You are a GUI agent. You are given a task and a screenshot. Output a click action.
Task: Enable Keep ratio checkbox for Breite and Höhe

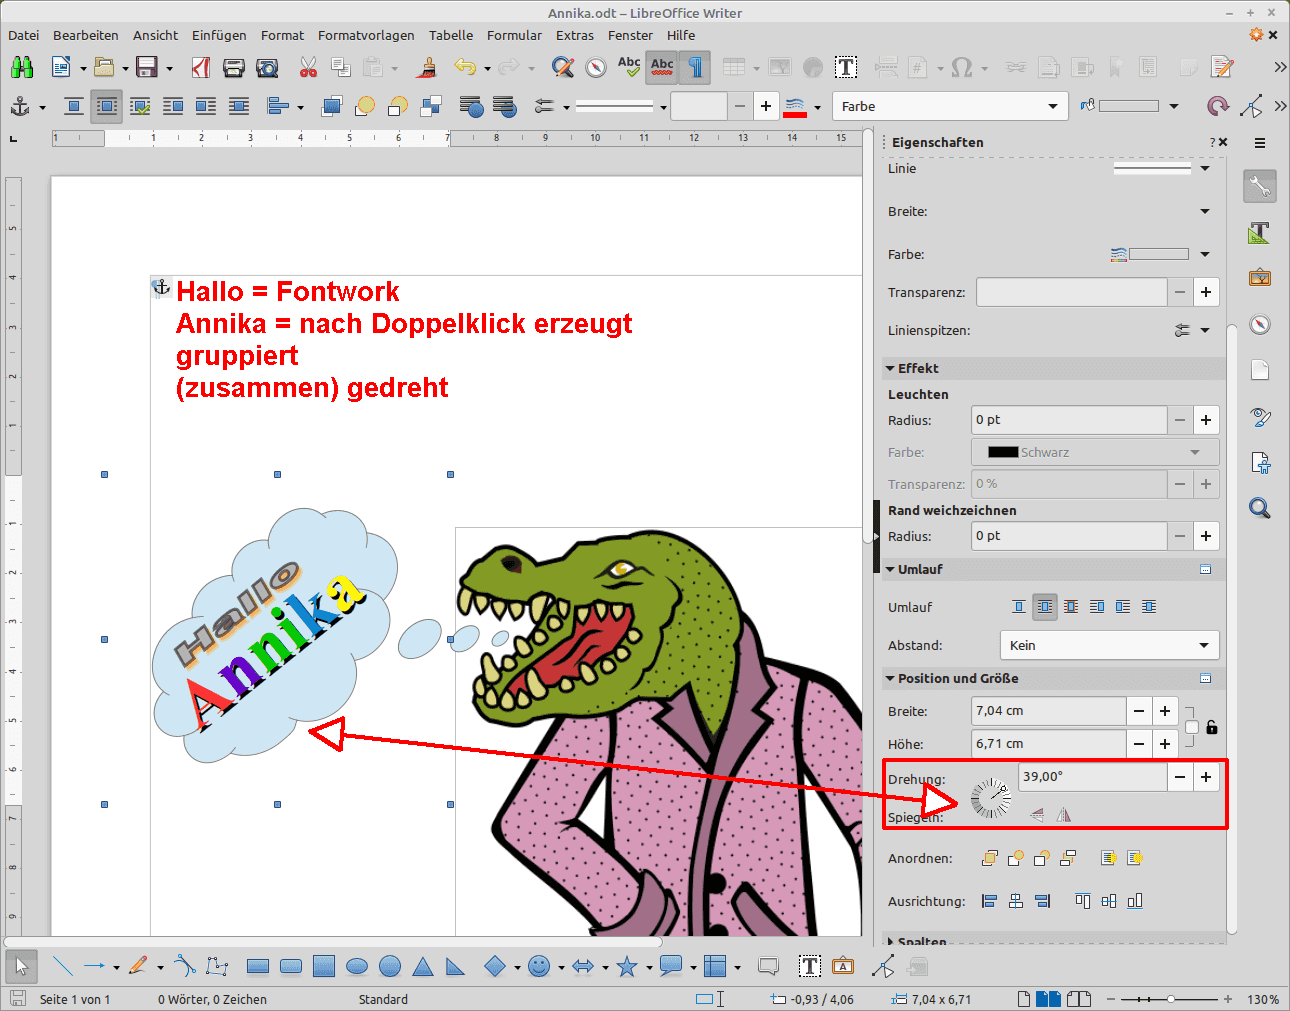point(1192,727)
